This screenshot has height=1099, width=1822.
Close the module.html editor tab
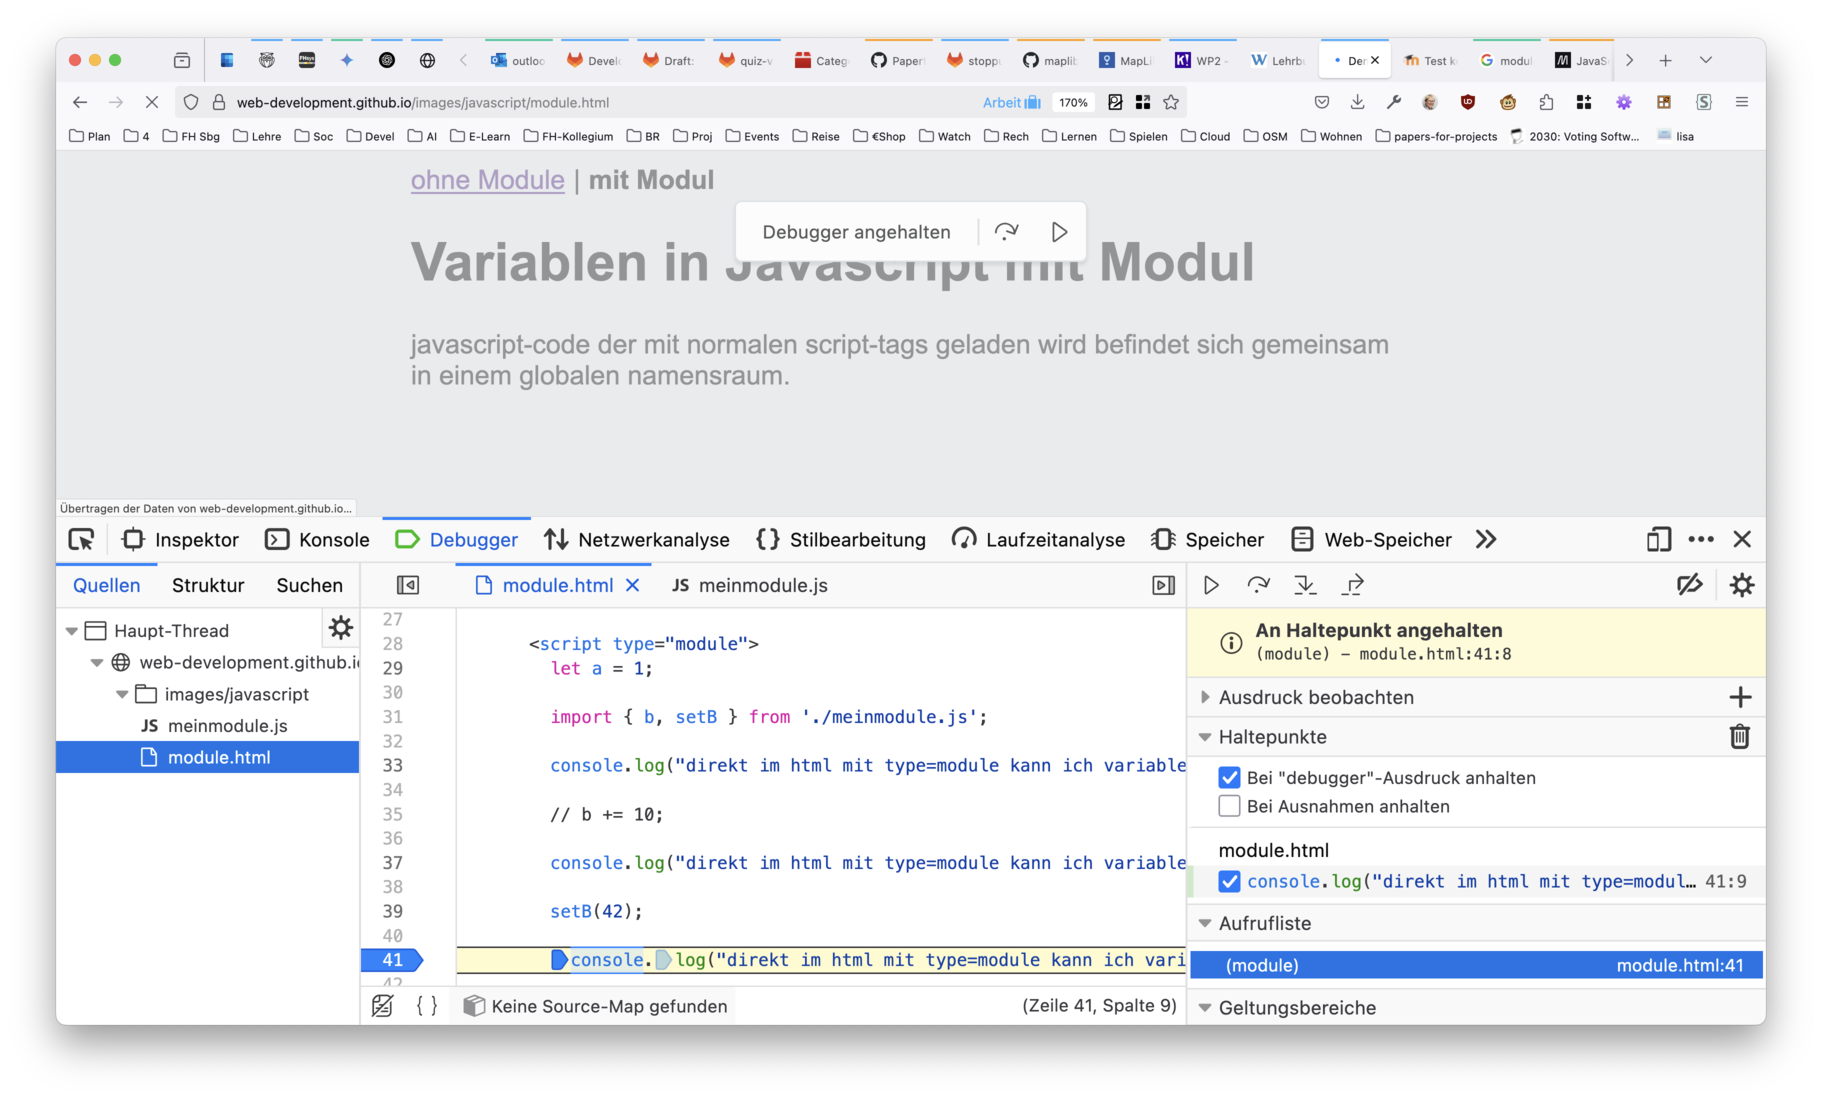coord(633,586)
